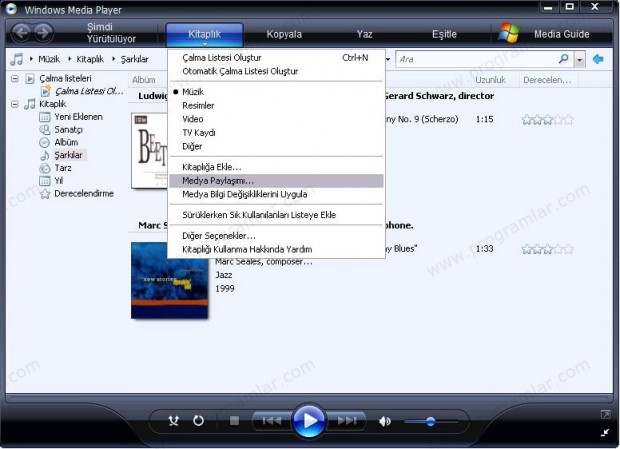620x449 pixels.
Task: Sort by Uzunluk column header
Action: point(490,80)
